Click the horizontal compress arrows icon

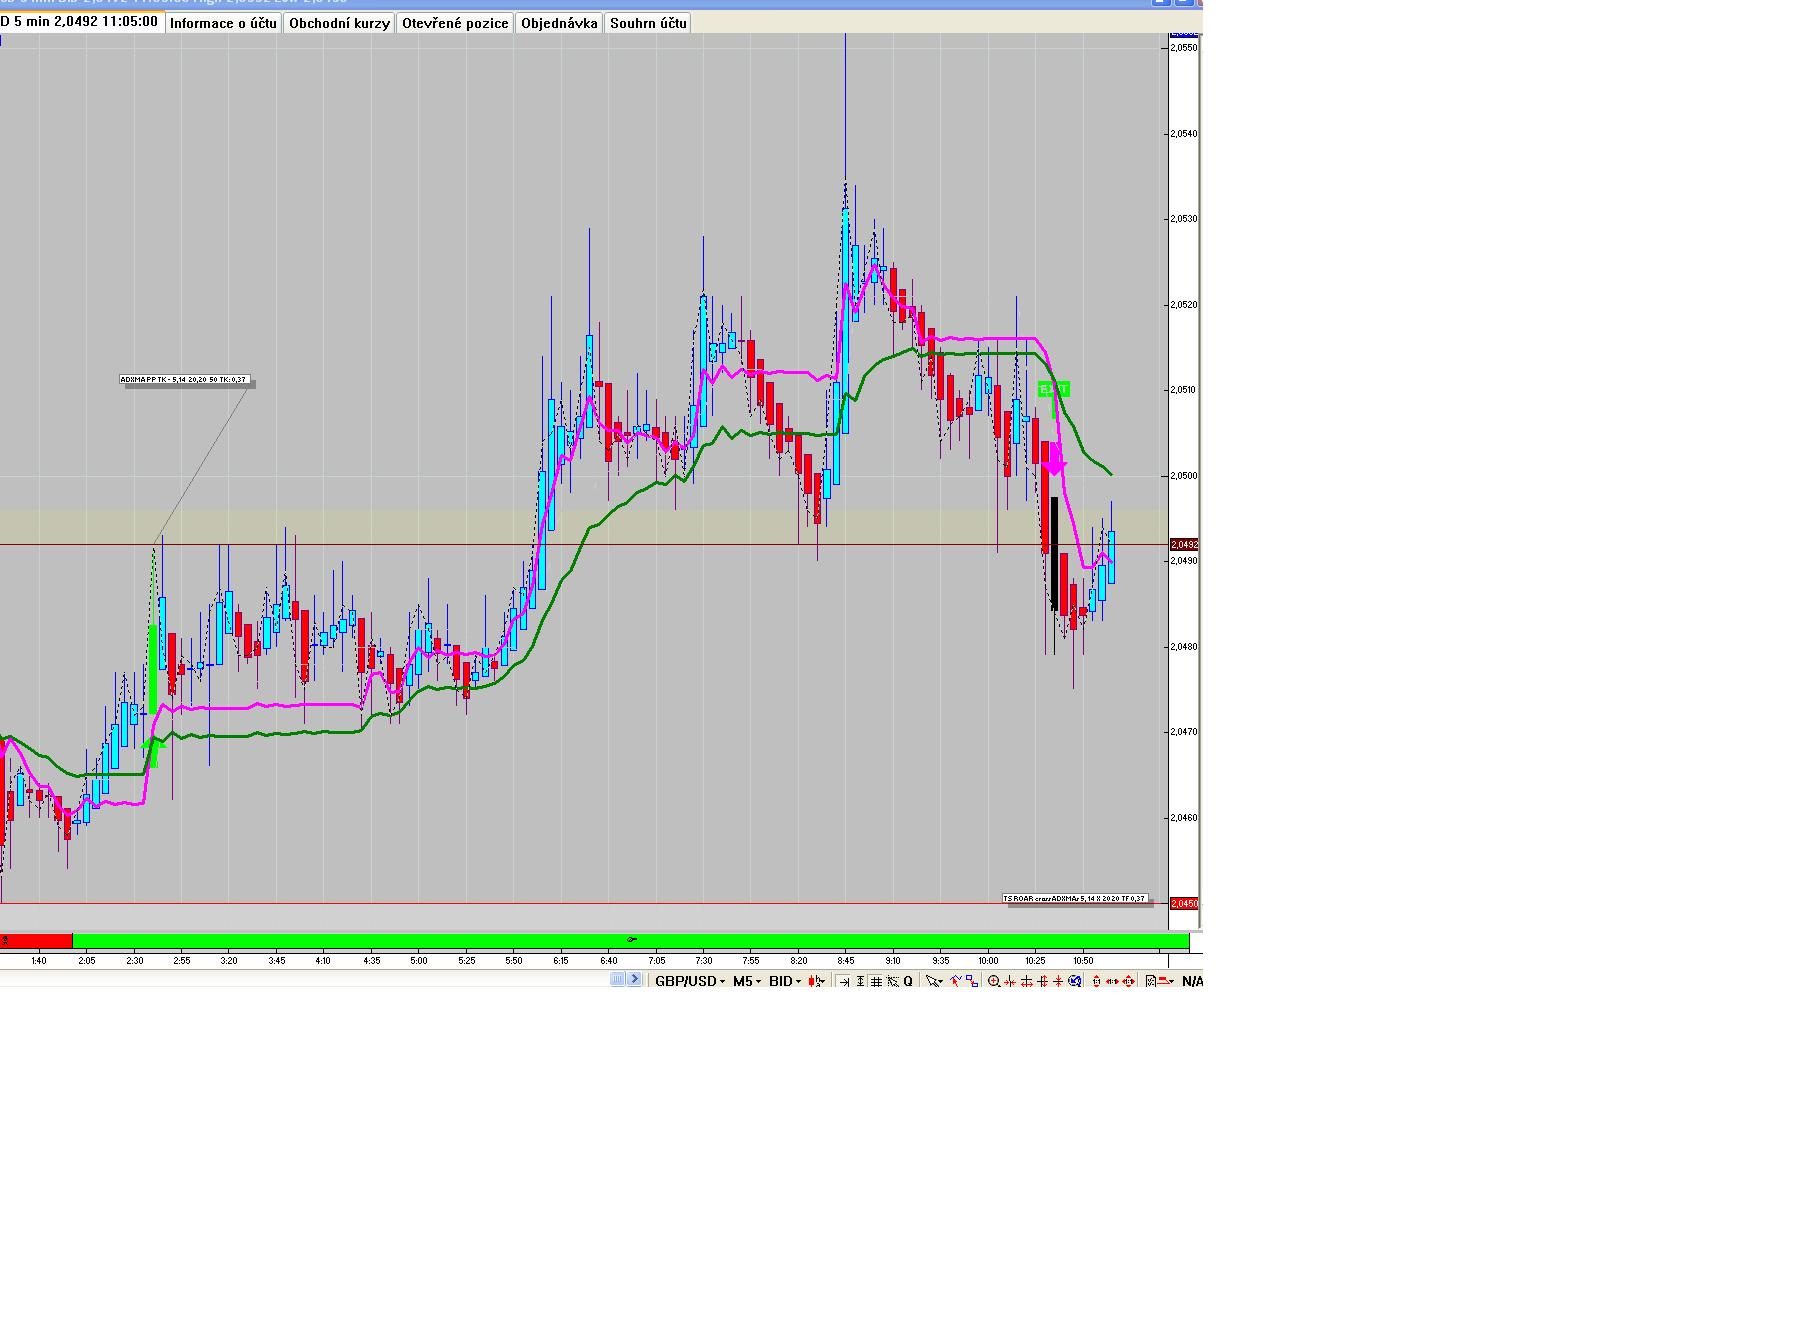click(1010, 981)
